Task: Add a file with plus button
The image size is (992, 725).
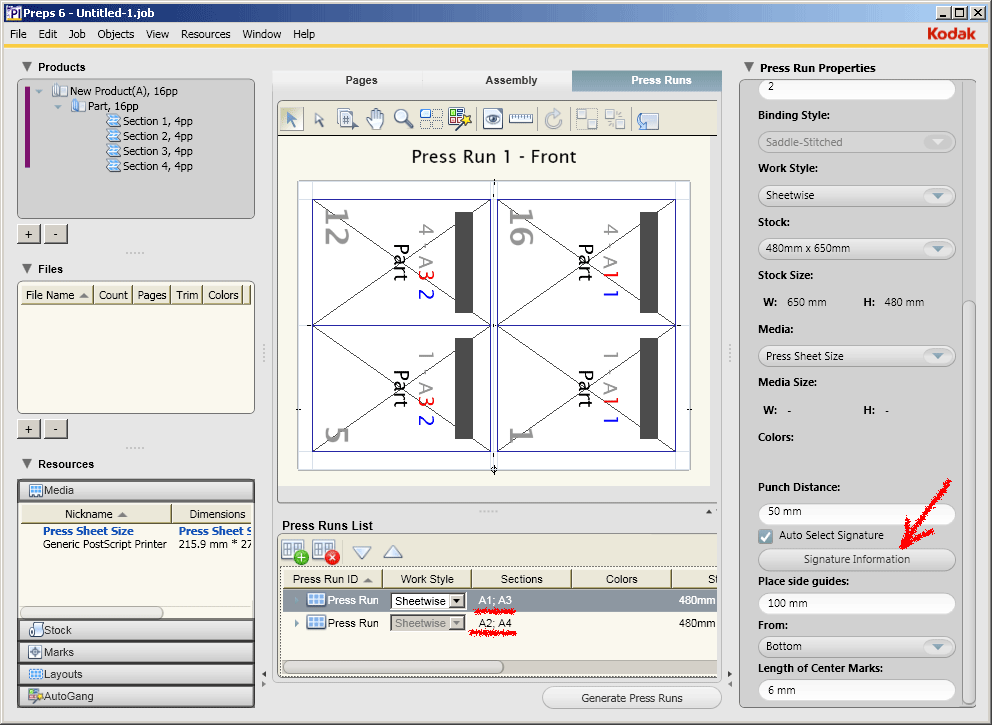Action: click(x=28, y=429)
